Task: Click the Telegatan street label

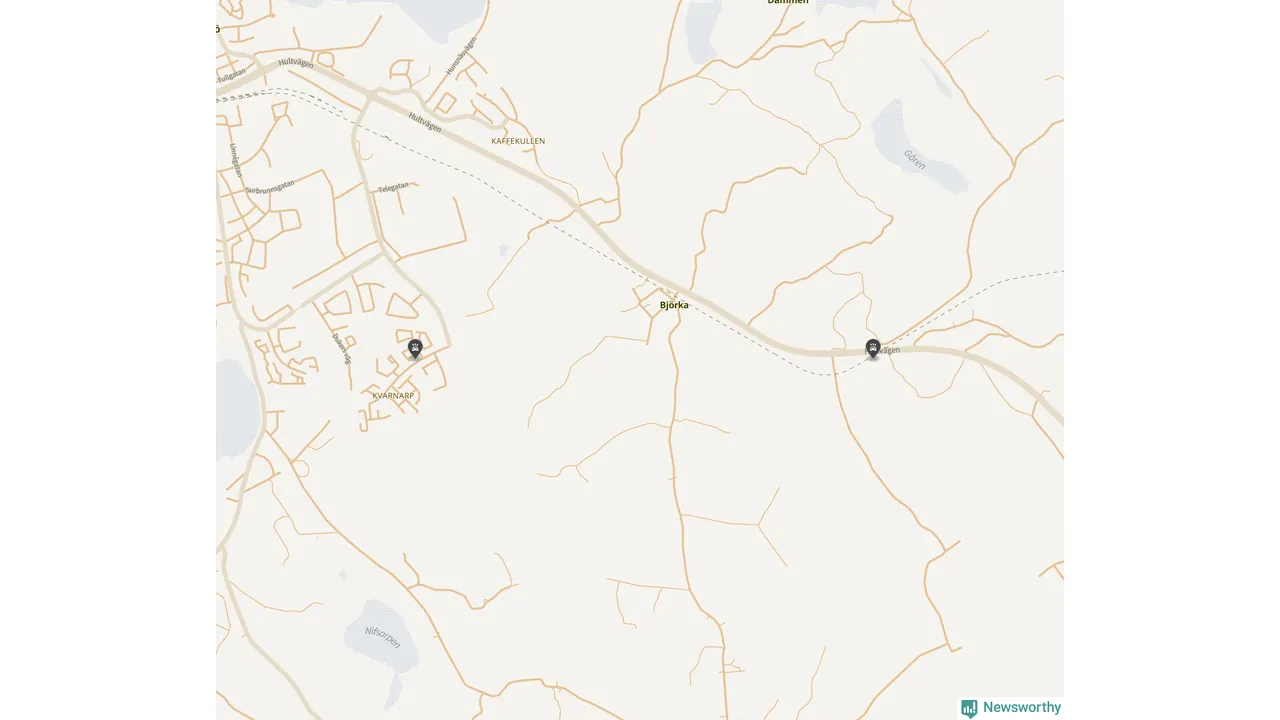Action: point(393,187)
